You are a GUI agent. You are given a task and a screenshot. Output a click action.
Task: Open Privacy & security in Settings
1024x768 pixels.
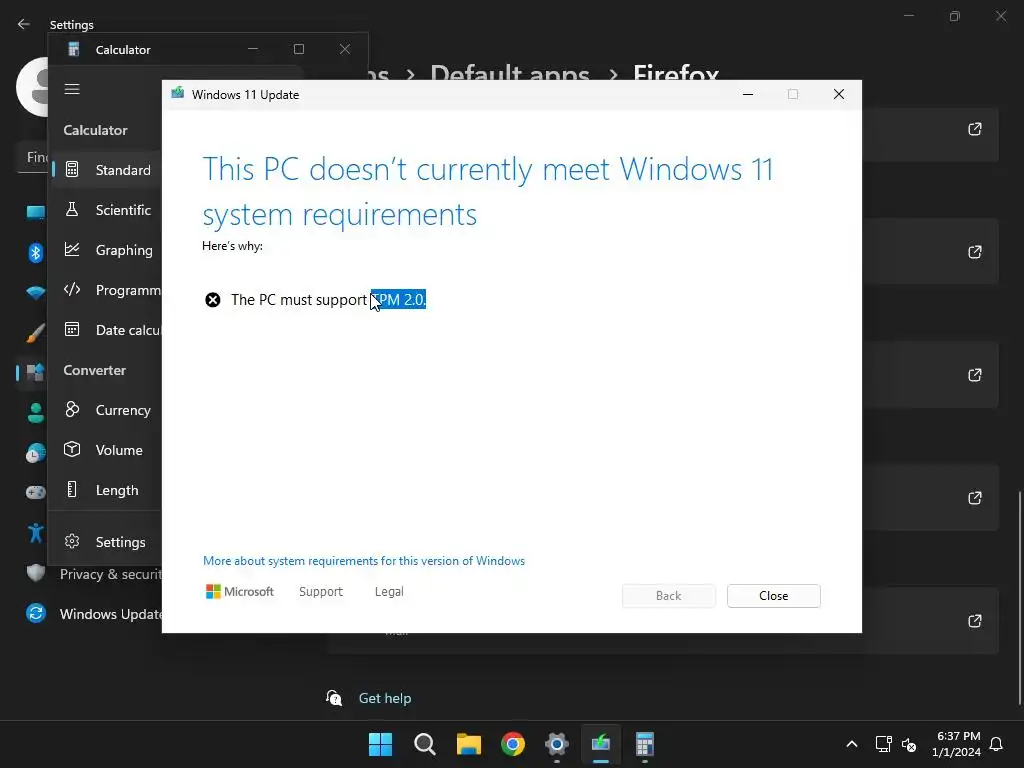[94, 574]
